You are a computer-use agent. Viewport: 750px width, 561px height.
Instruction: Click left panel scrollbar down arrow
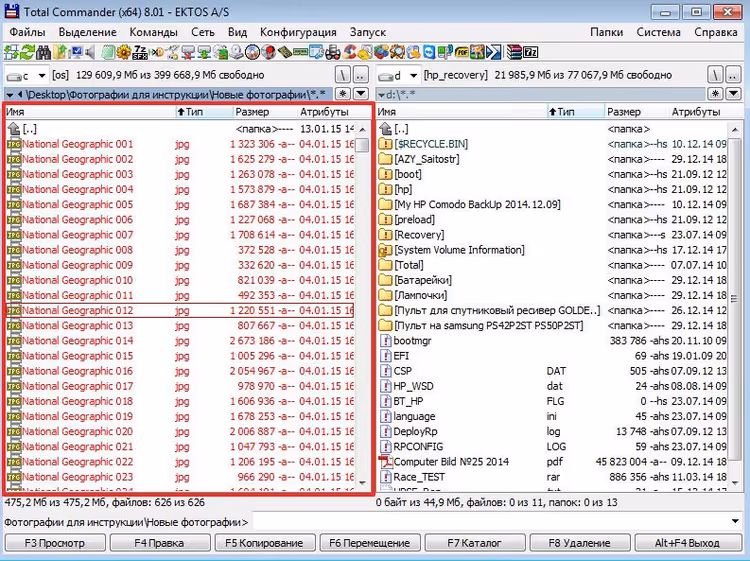[x=363, y=483]
